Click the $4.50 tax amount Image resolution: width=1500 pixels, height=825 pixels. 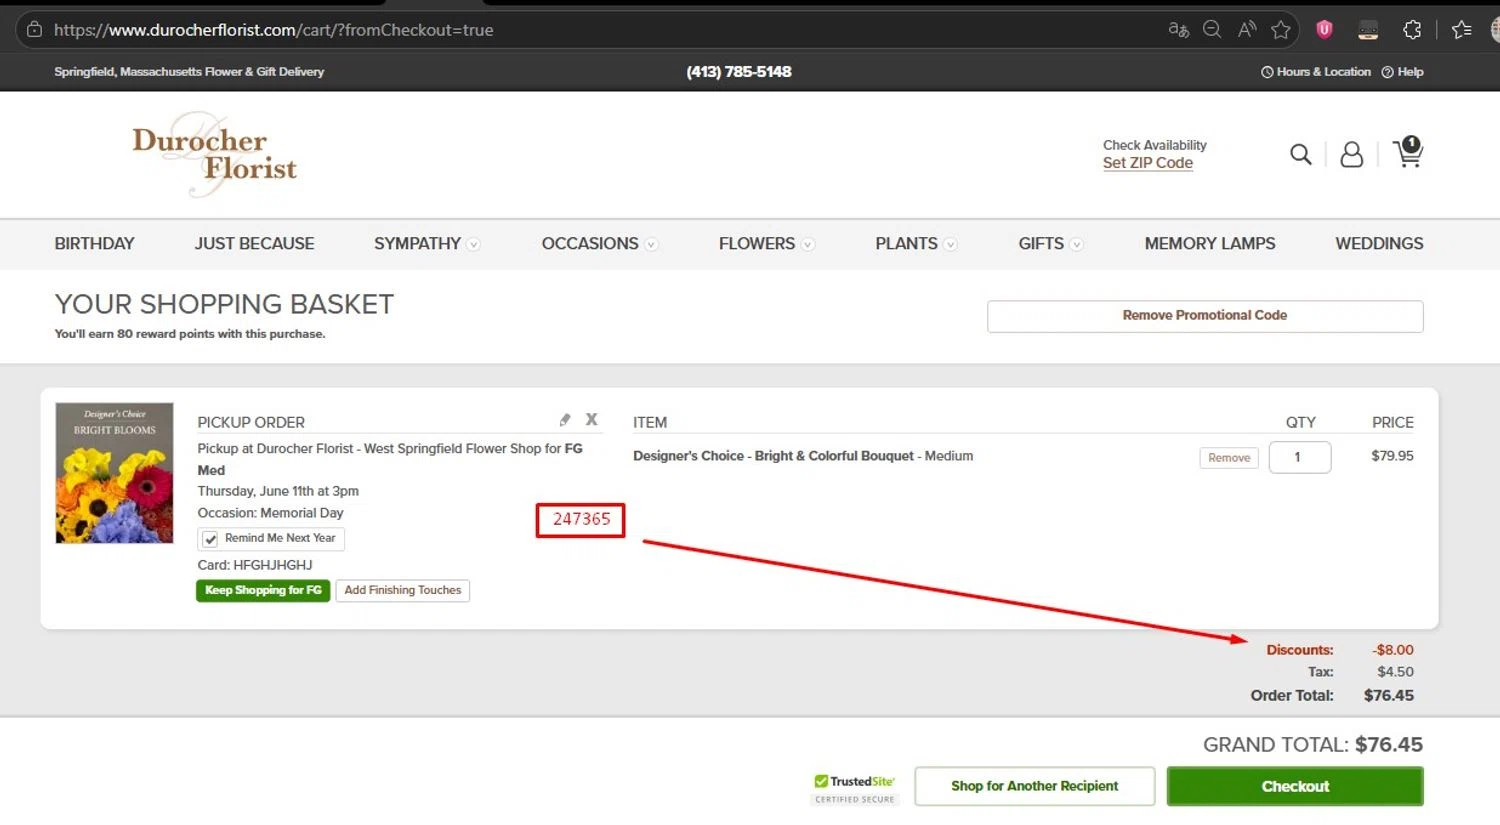[x=1395, y=672]
